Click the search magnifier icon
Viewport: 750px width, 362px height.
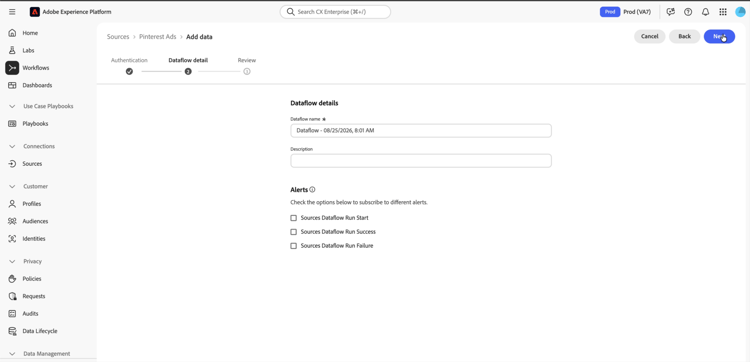click(x=290, y=11)
